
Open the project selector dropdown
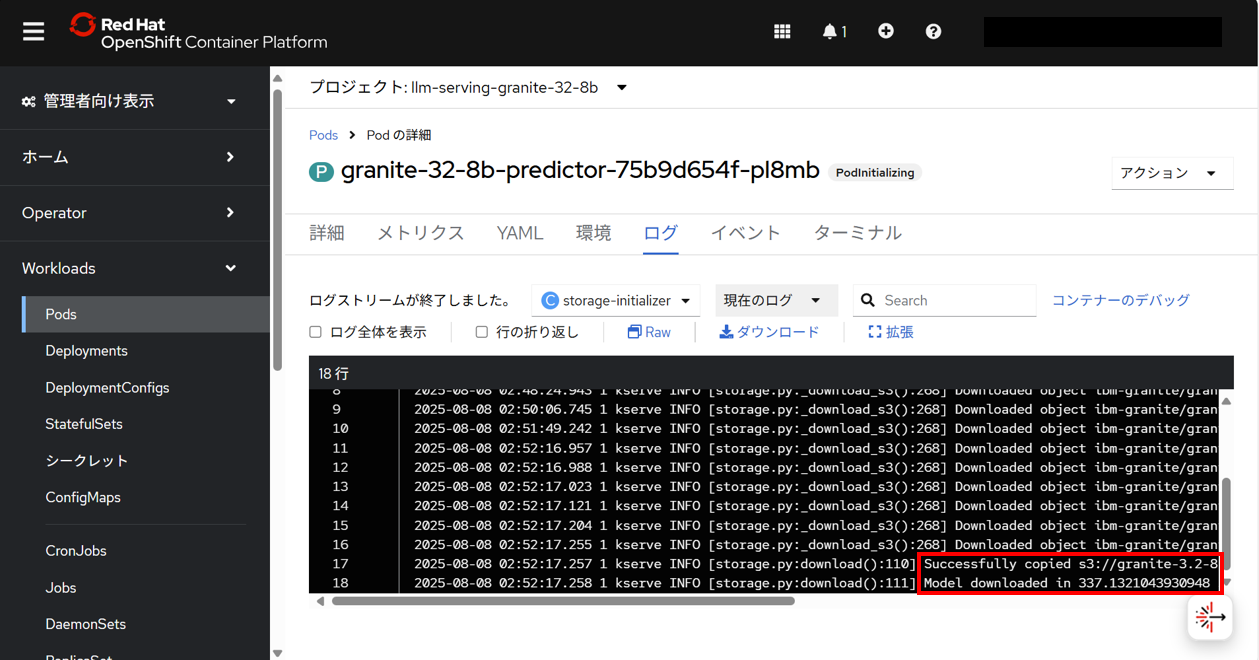coord(468,87)
